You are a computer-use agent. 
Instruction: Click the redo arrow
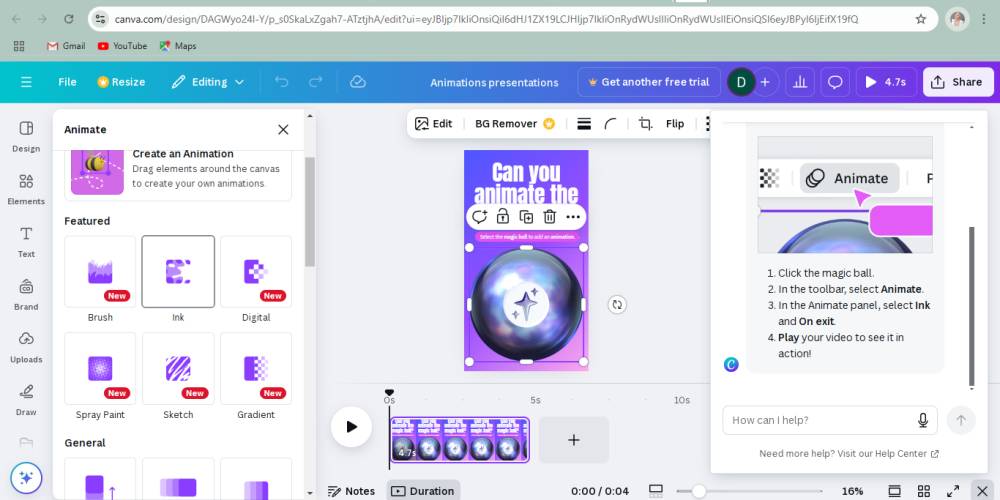tap(316, 82)
